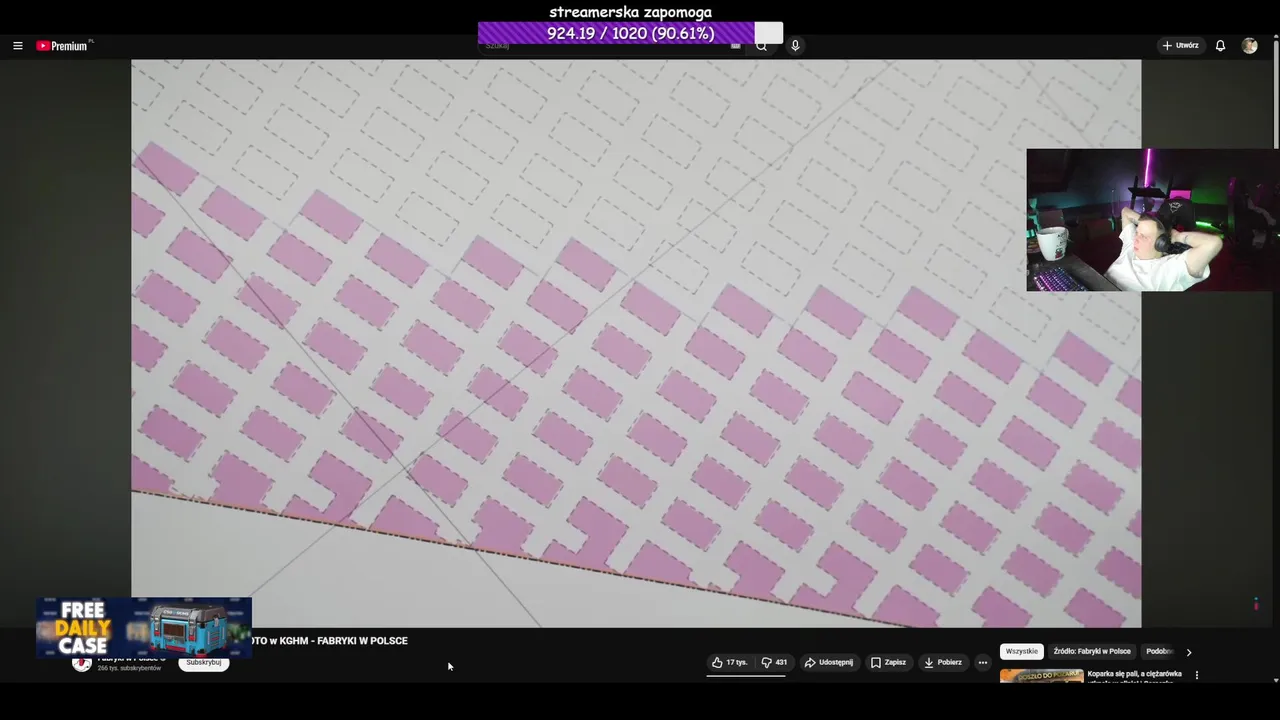Select the Źródło: Fabryki w Polsce chip
Screen dimensions: 1280x720
(x=1092, y=652)
